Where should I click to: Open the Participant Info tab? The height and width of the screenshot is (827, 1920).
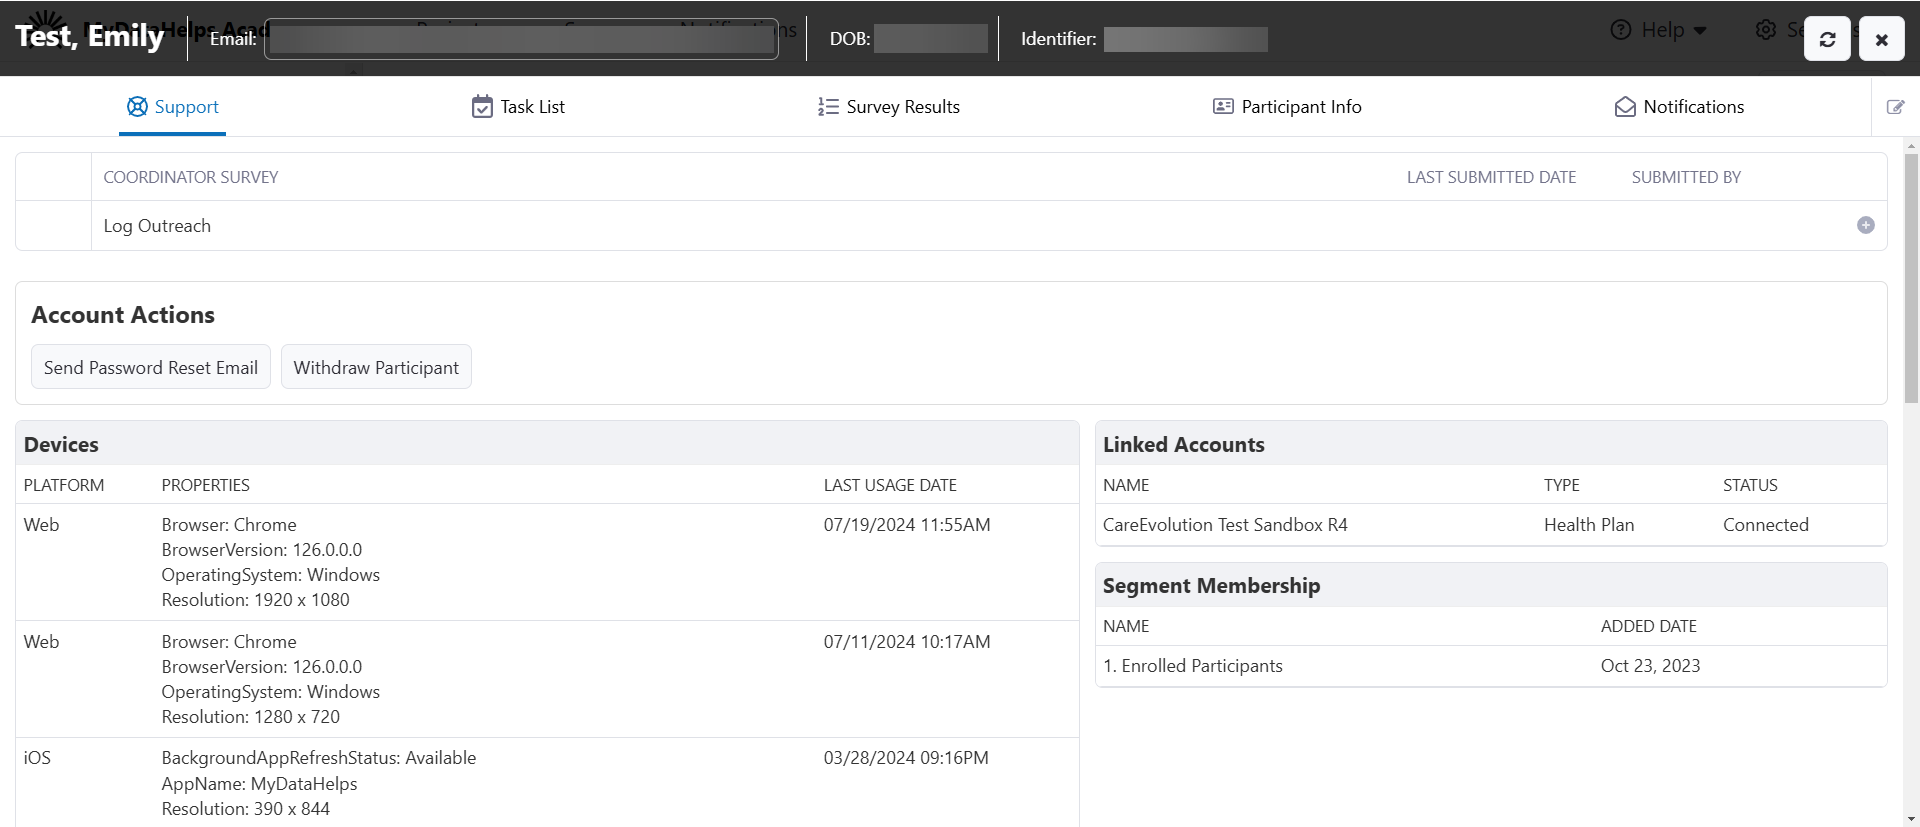coord(1286,106)
